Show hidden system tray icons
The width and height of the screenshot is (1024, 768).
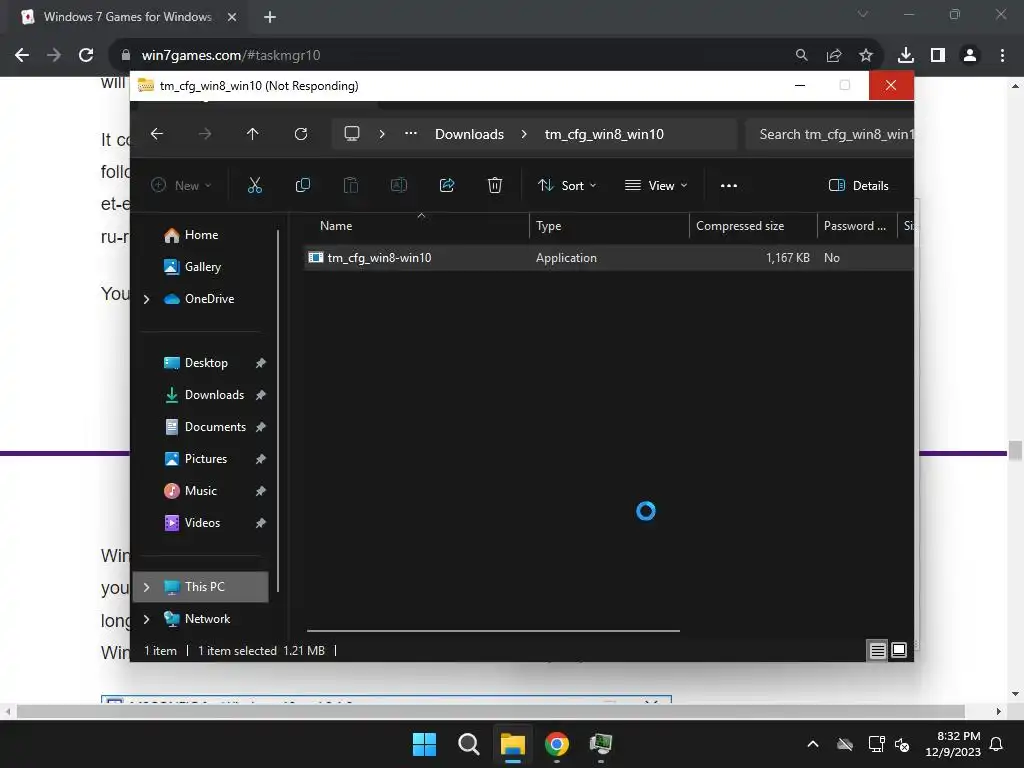813,744
